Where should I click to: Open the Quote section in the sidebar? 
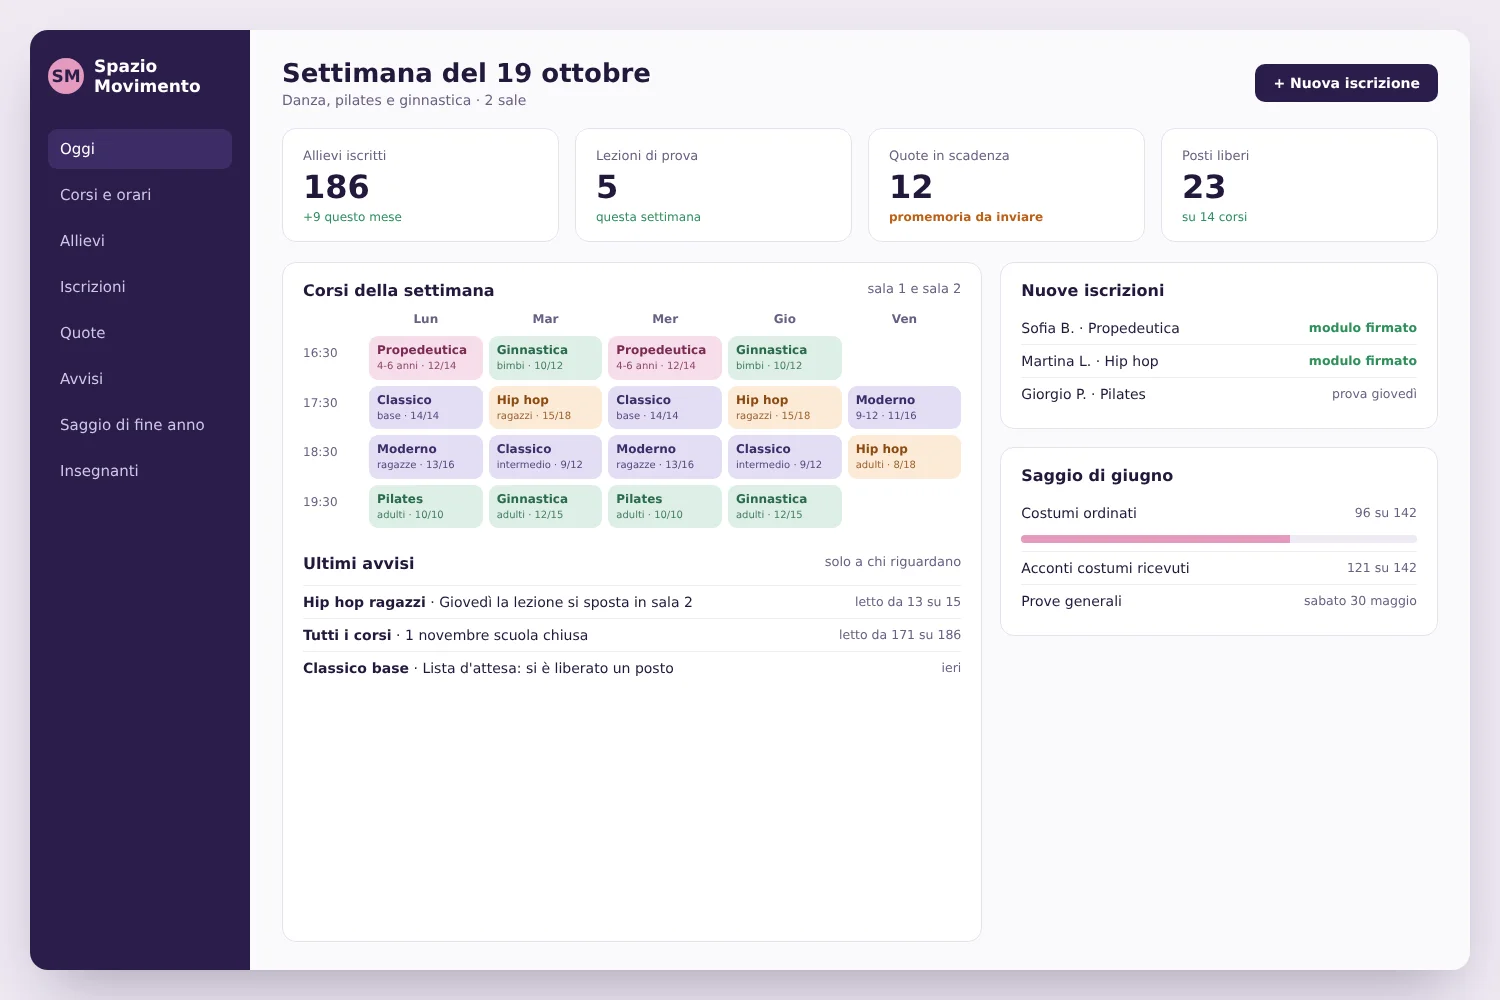coord(140,333)
